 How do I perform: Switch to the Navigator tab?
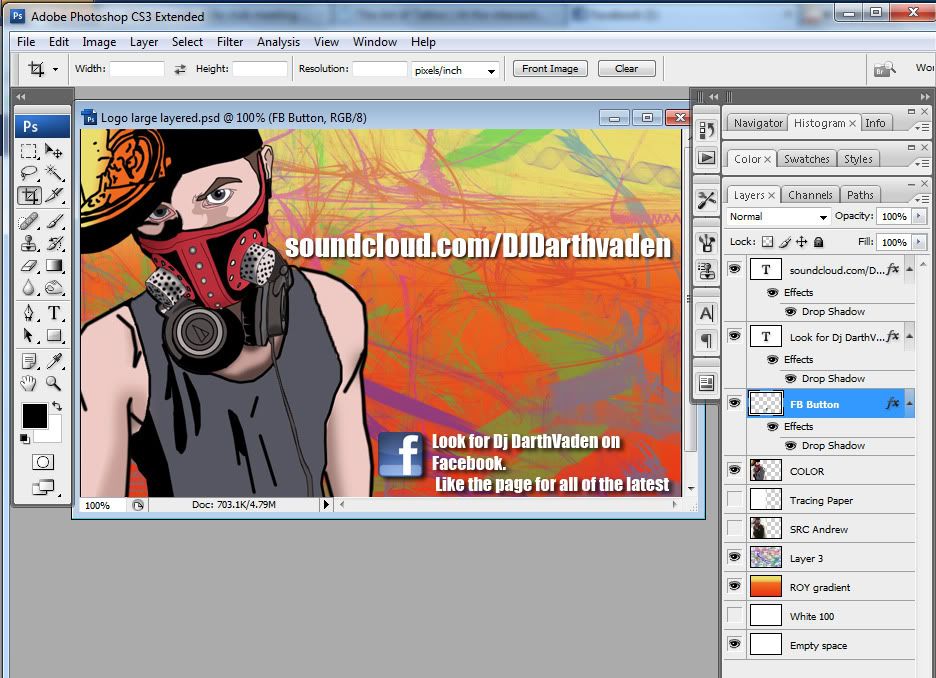click(758, 123)
